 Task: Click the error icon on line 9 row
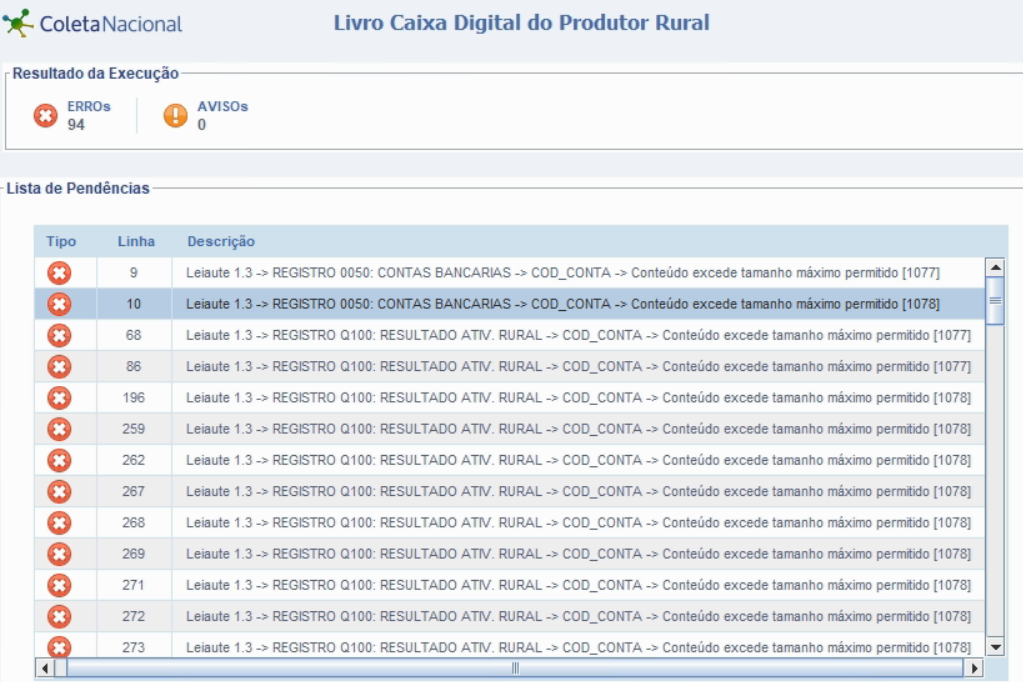coord(60,273)
